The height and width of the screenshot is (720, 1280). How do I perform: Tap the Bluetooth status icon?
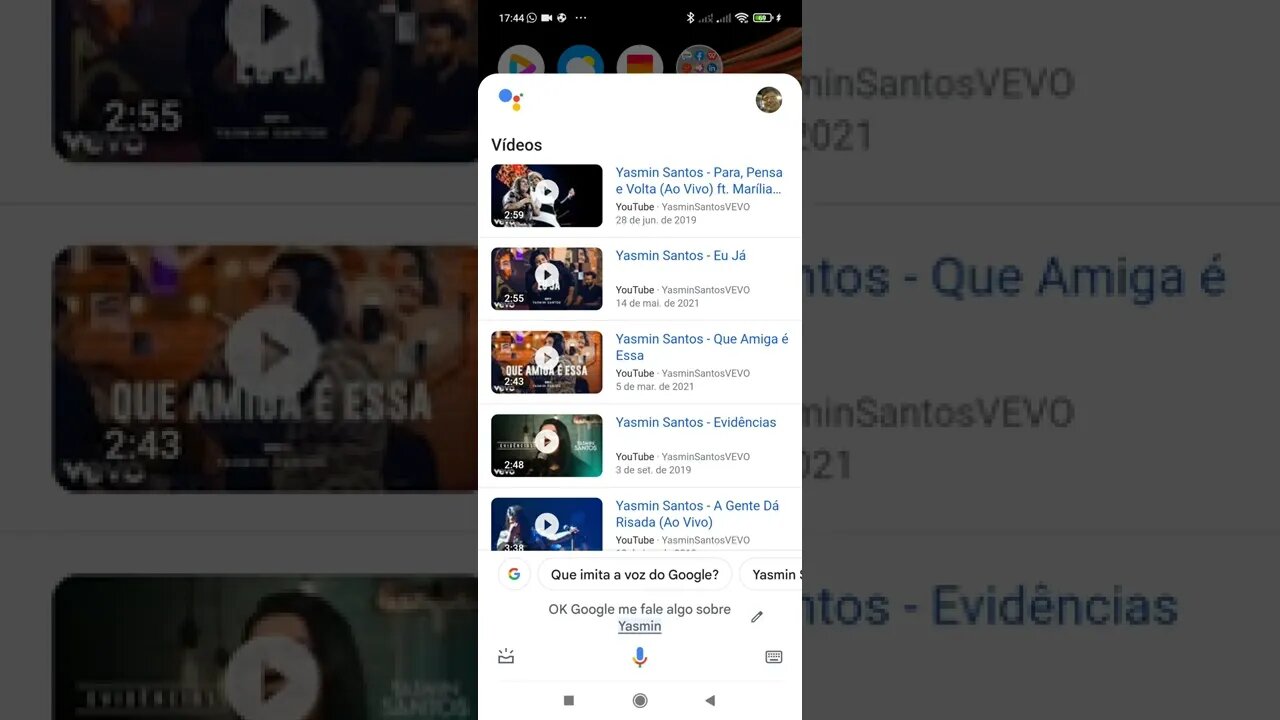689,18
